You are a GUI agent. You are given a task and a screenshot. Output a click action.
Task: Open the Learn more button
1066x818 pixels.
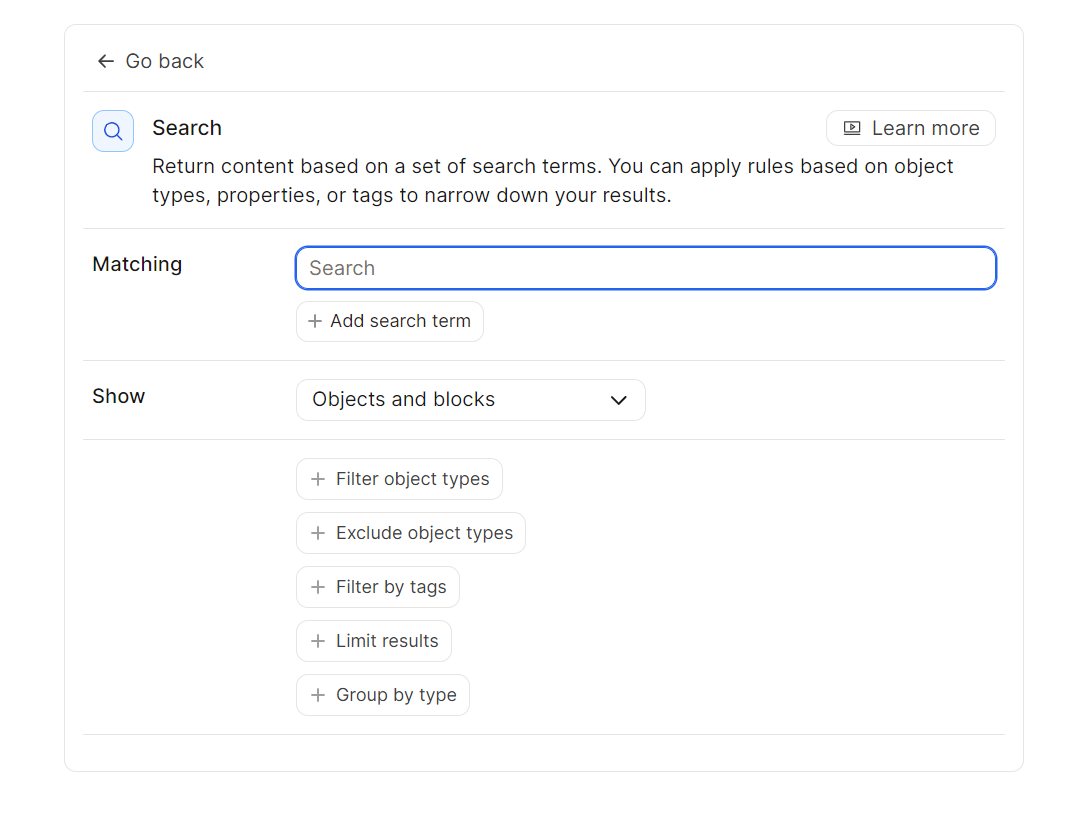coord(910,128)
